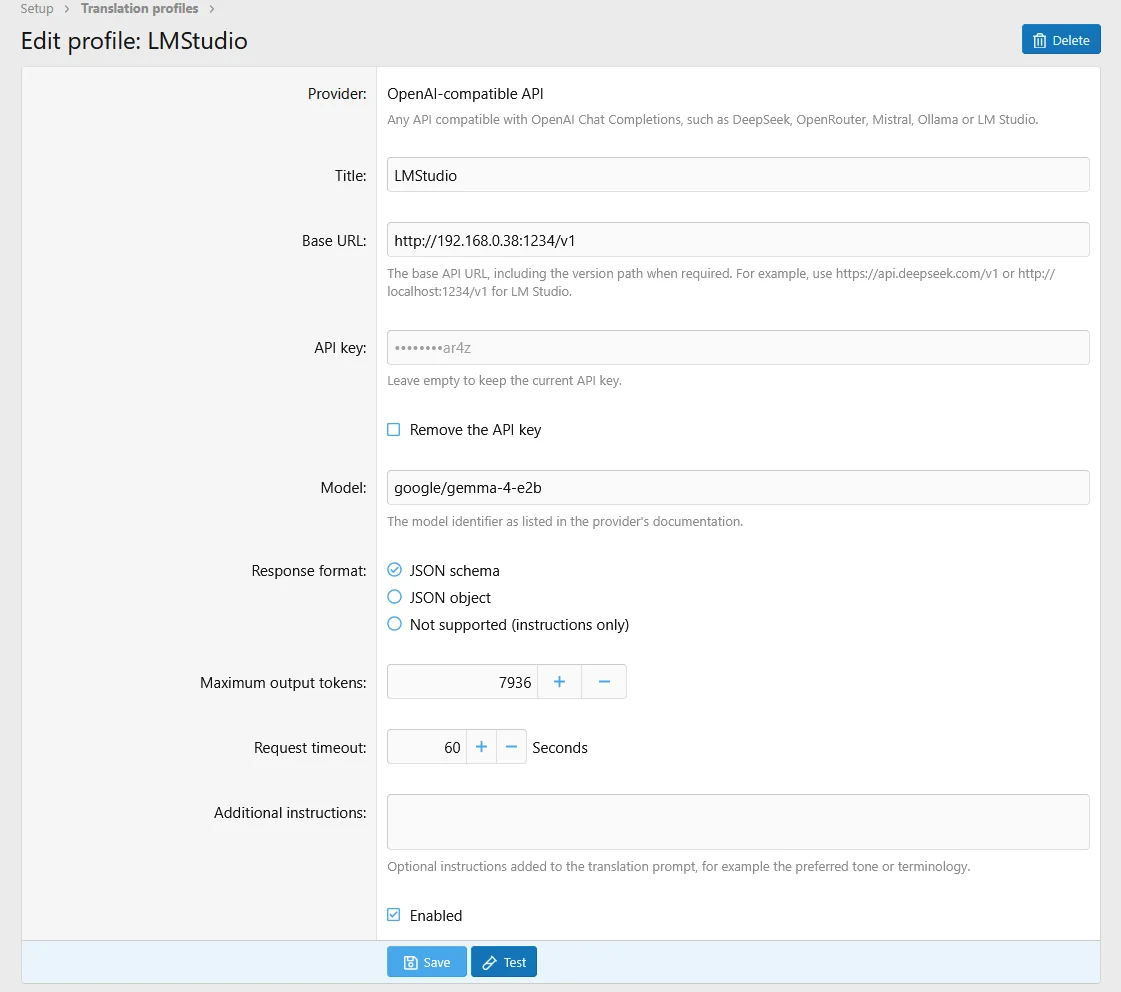This screenshot has width=1121, height=992.
Task: Edit the Base URL field
Action: [738, 240]
